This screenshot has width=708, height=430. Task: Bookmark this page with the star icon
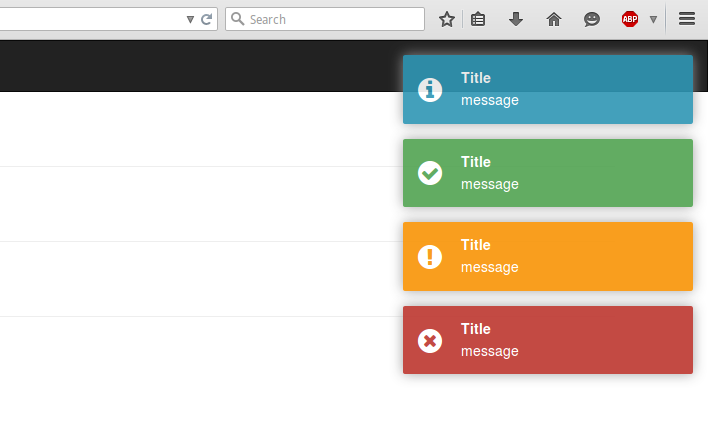(x=447, y=19)
